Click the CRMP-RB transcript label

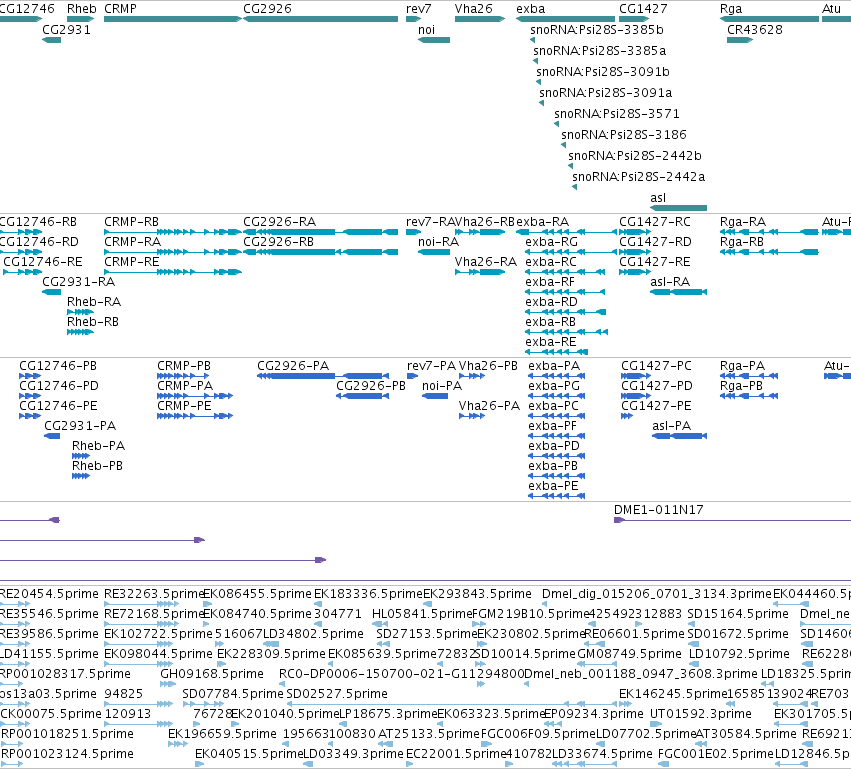(x=131, y=222)
